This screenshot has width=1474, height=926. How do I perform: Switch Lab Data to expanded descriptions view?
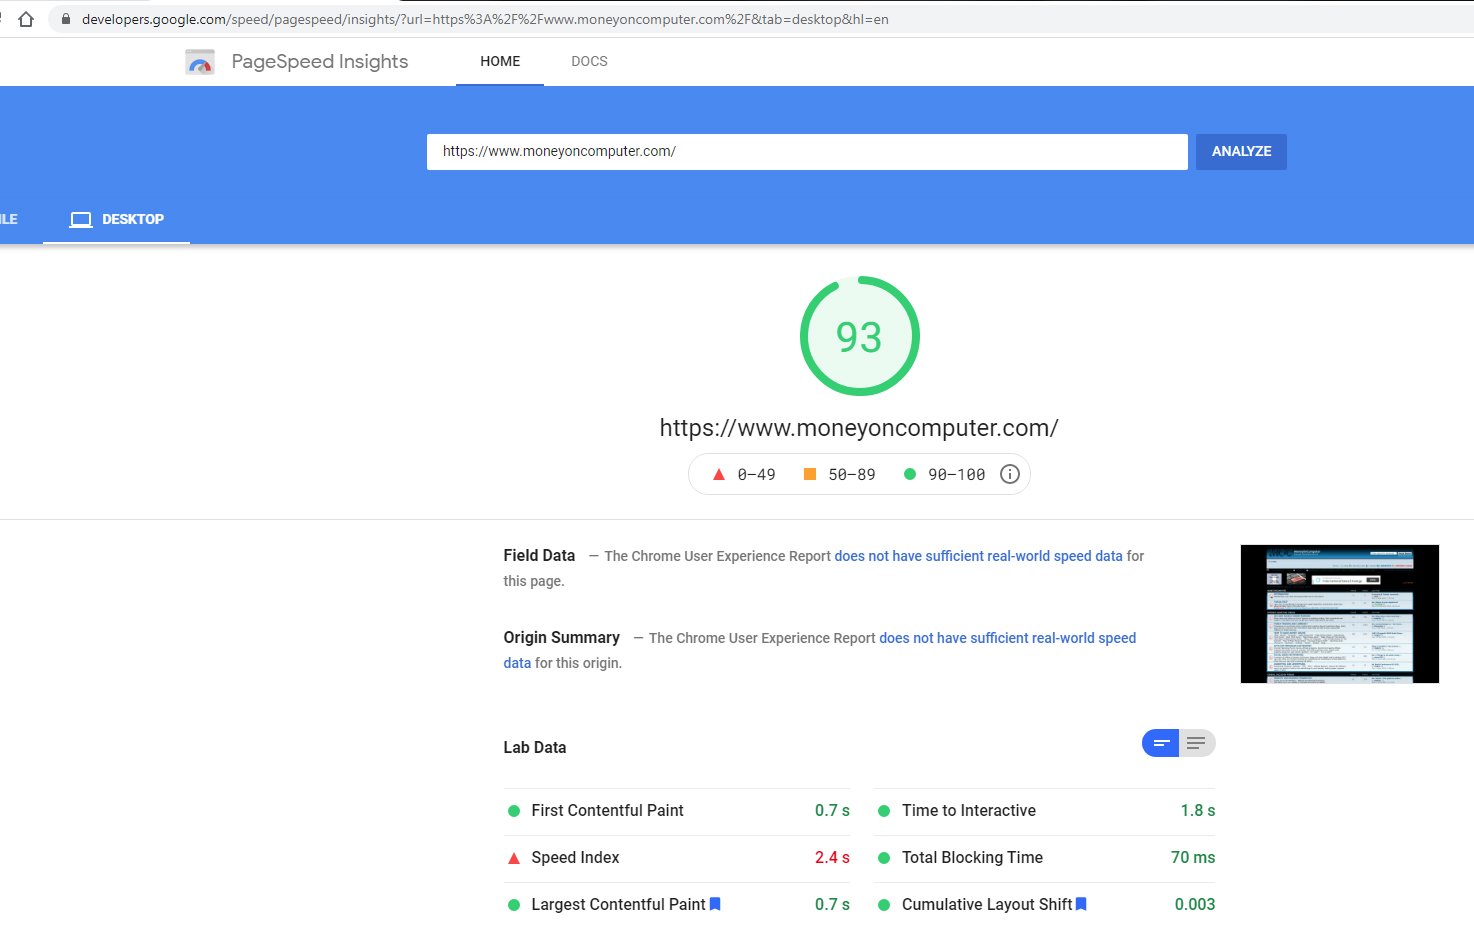click(x=1197, y=743)
